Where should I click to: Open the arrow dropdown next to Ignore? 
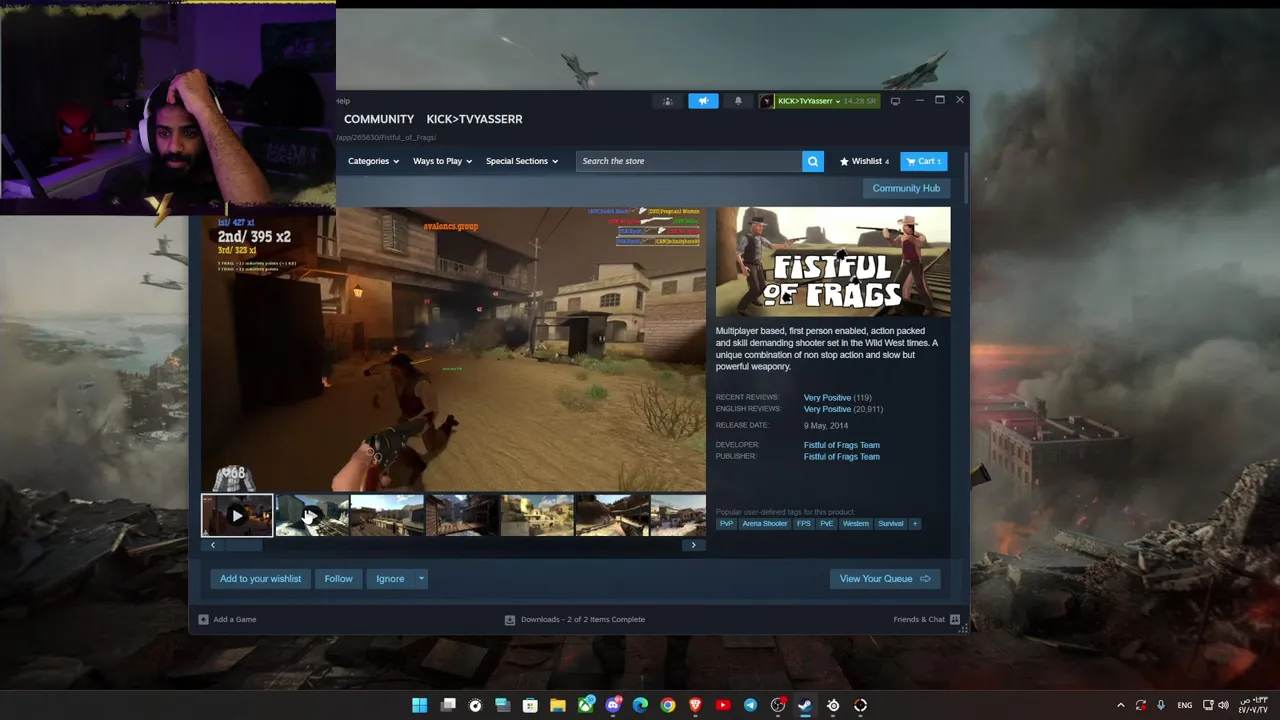point(421,579)
